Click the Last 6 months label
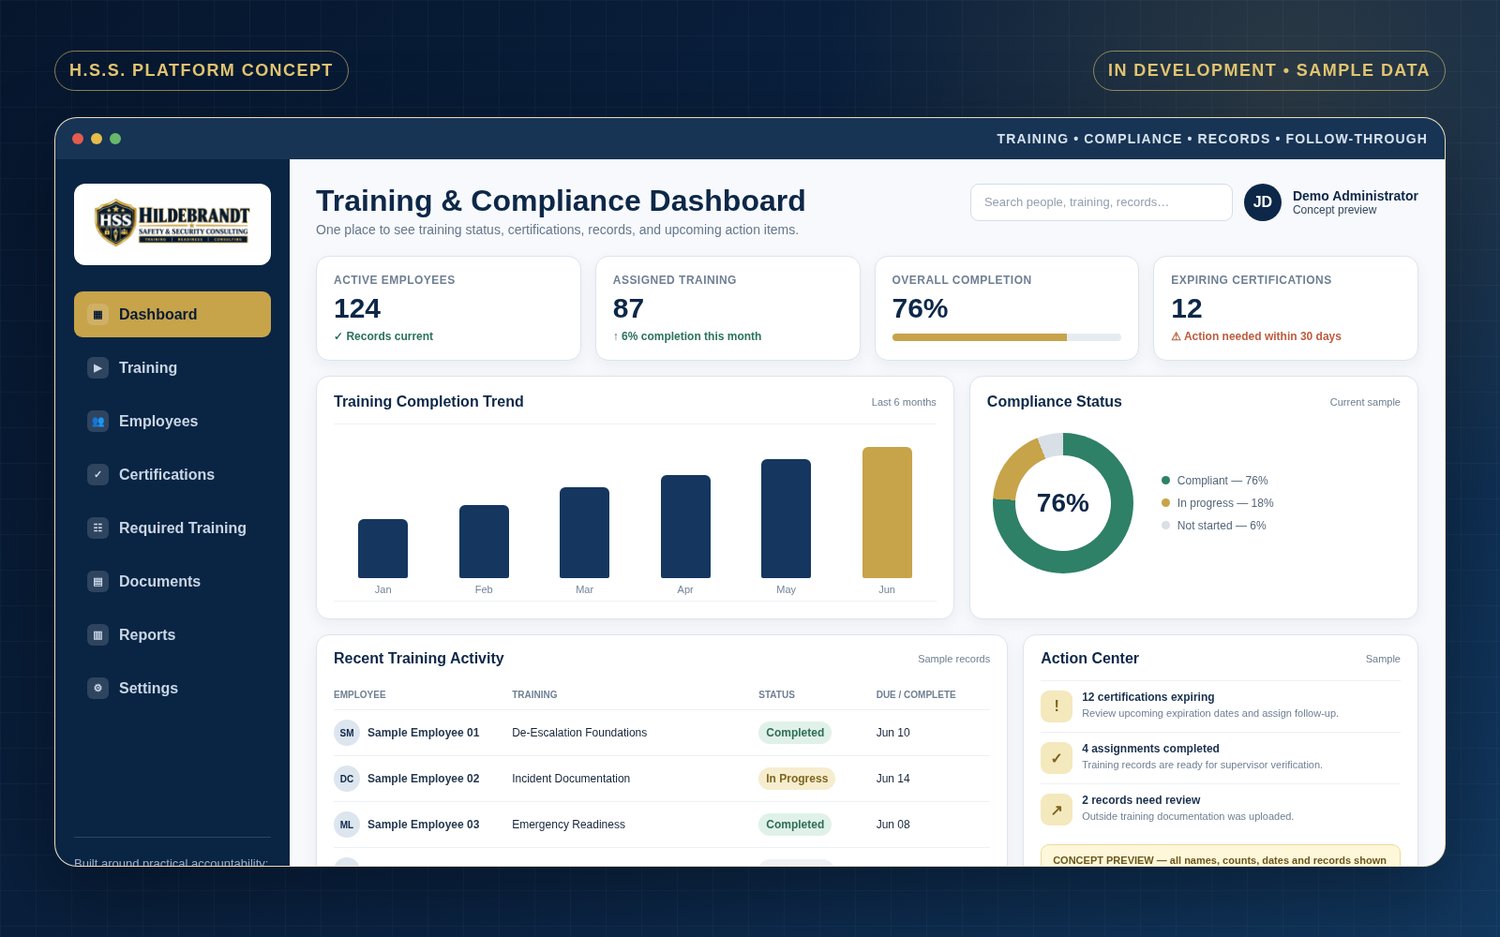The width and height of the screenshot is (1500, 937). pos(904,402)
